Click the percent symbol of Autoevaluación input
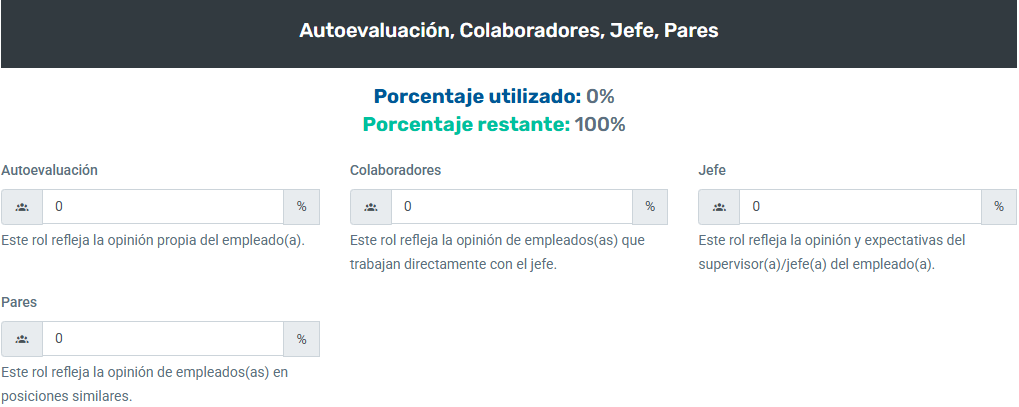The height and width of the screenshot is (407, 1019). (302, 207)
